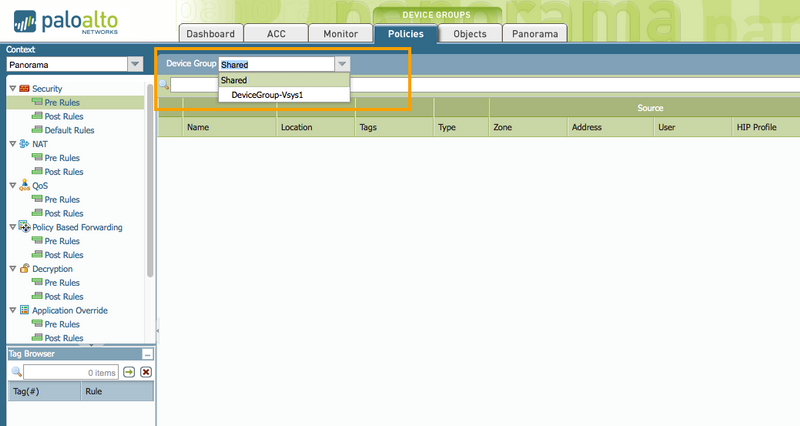Click the Zone column header

528,127
